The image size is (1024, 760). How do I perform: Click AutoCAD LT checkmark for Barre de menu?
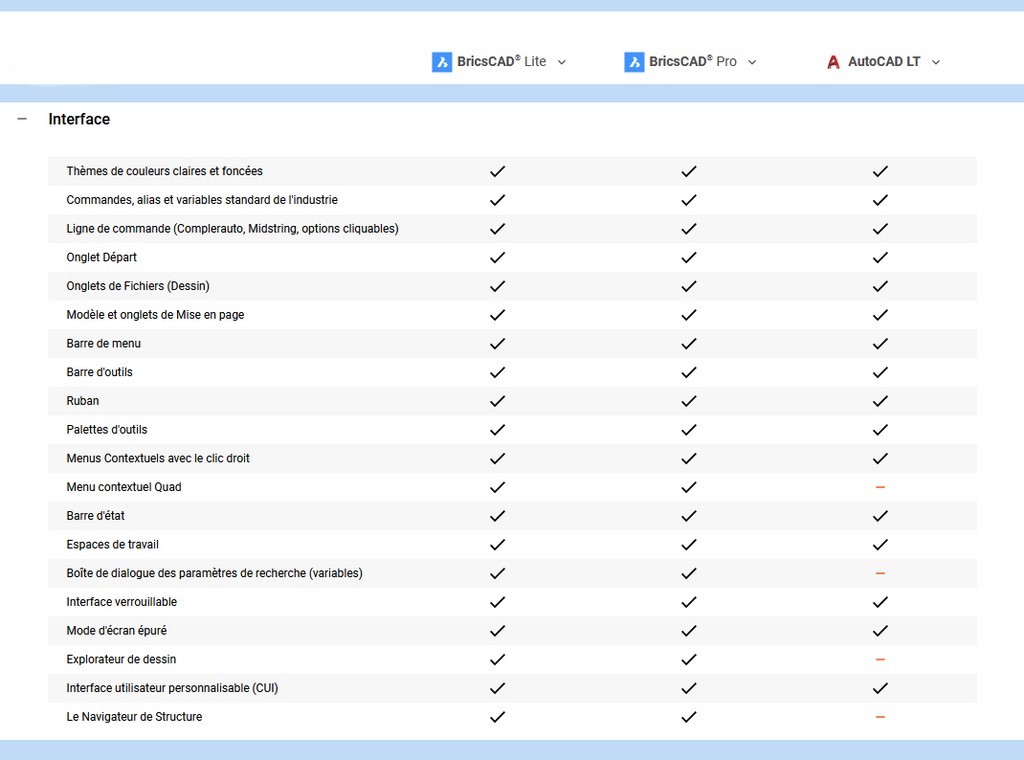(x=880, y=343)
